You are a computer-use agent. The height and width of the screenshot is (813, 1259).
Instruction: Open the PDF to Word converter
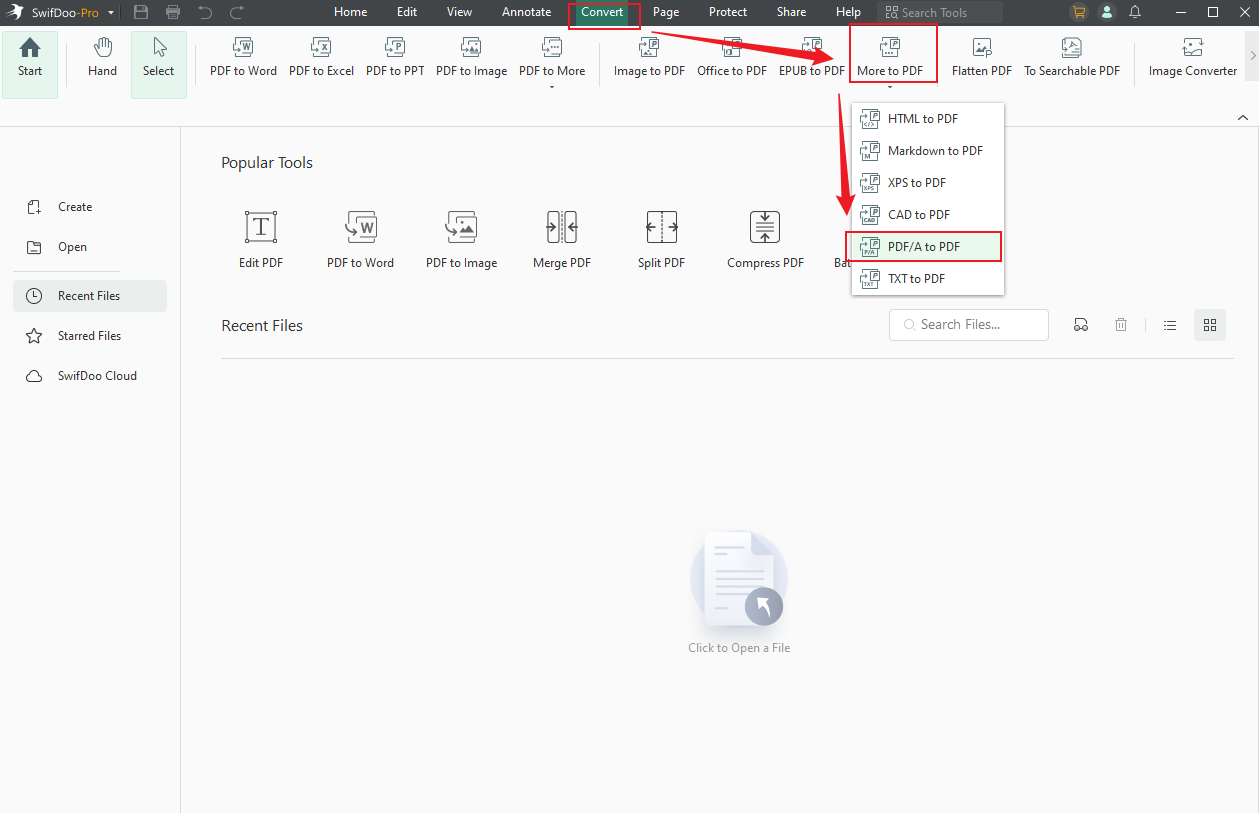point(242,56)
